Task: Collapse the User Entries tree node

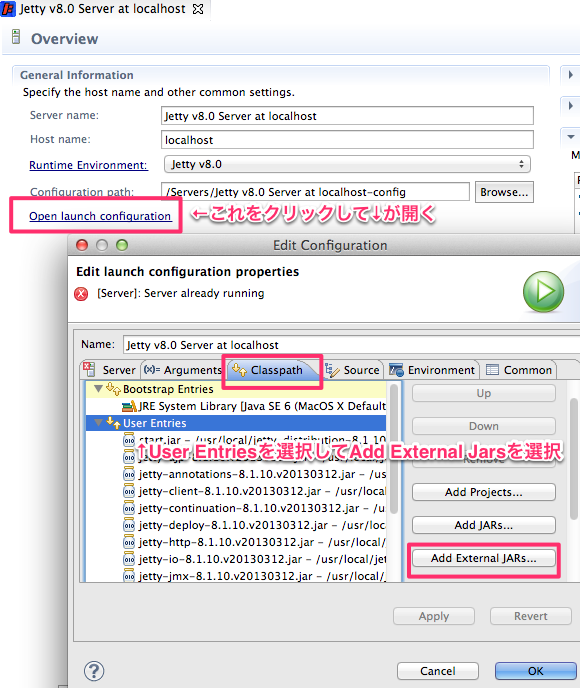Action: coord(98,423)
